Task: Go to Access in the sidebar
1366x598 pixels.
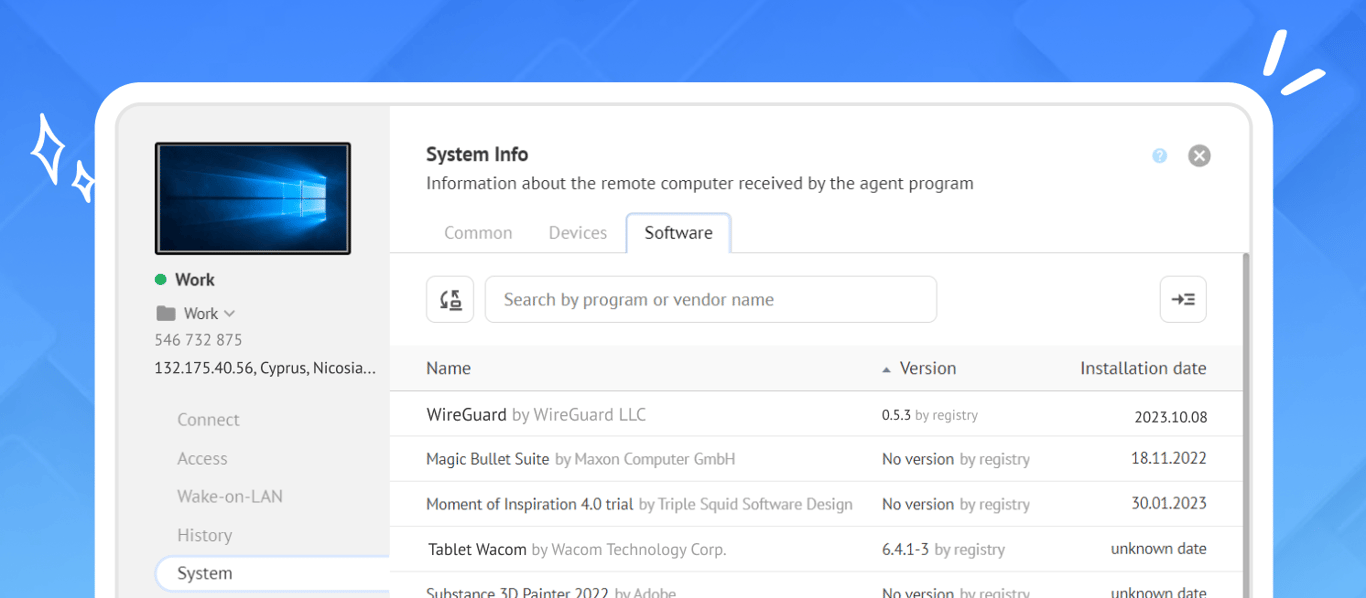Action: (202, 459)
